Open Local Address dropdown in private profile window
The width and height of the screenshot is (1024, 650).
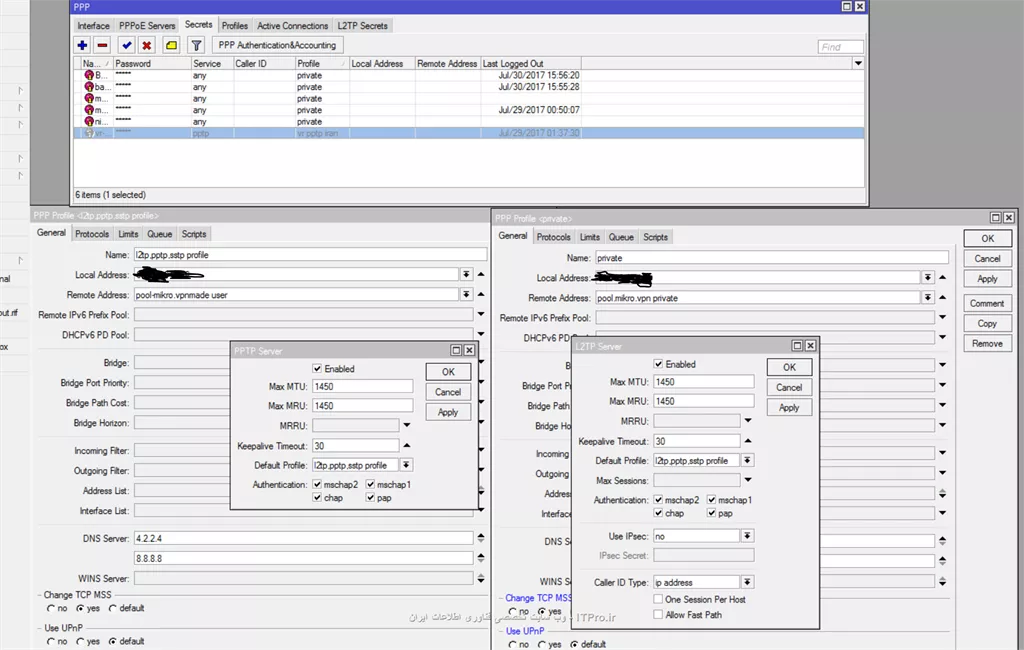928,278
